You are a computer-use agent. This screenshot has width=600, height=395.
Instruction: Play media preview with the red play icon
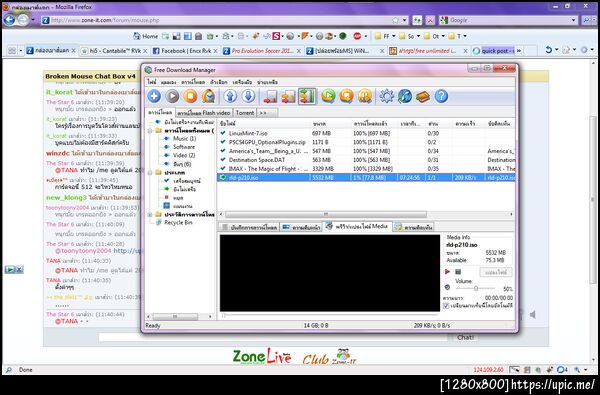(447, 272)
